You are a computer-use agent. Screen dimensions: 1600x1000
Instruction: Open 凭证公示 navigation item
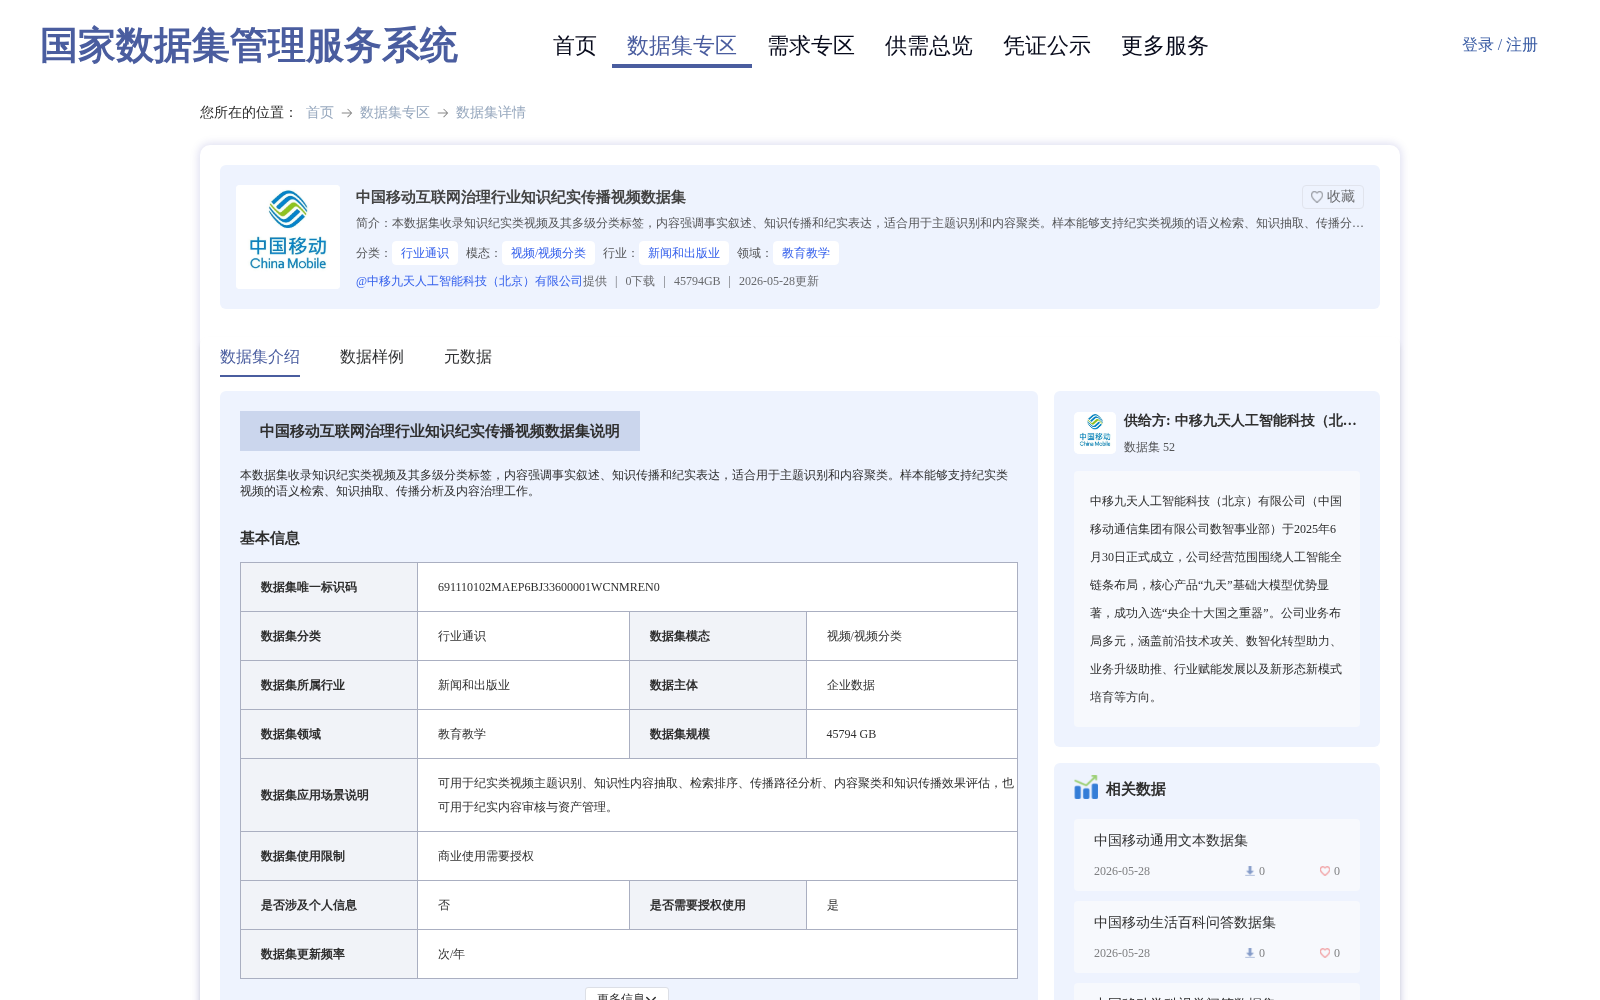(1047, 46)
